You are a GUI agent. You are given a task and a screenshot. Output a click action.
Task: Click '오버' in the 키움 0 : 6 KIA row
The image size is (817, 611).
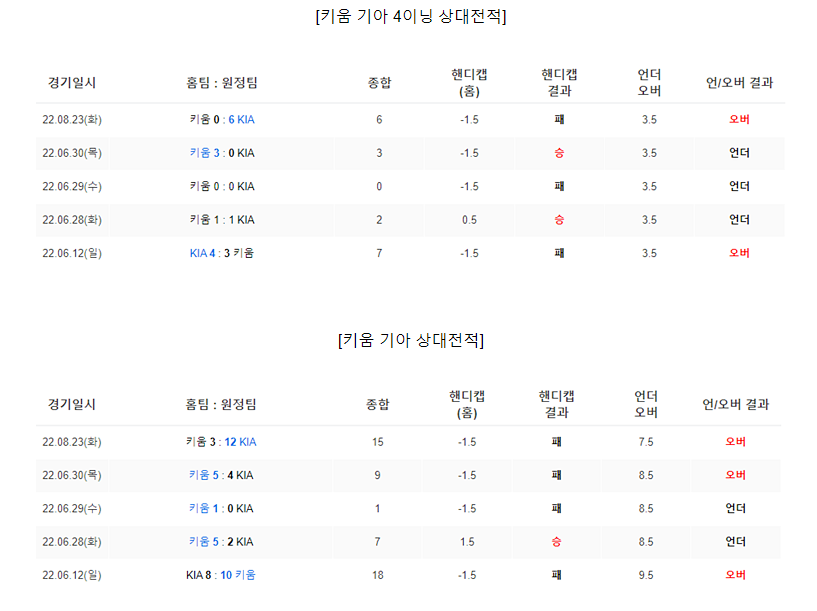[739, 119]
